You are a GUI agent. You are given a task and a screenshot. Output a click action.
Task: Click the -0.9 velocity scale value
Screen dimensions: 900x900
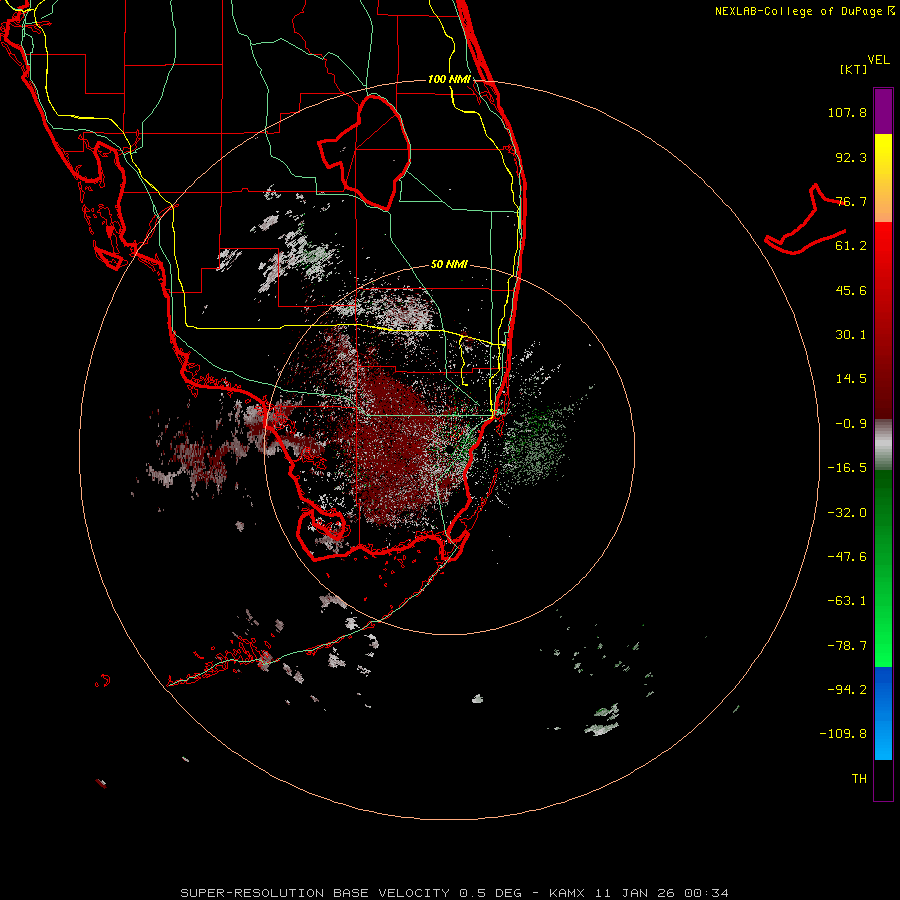[851, 424]
